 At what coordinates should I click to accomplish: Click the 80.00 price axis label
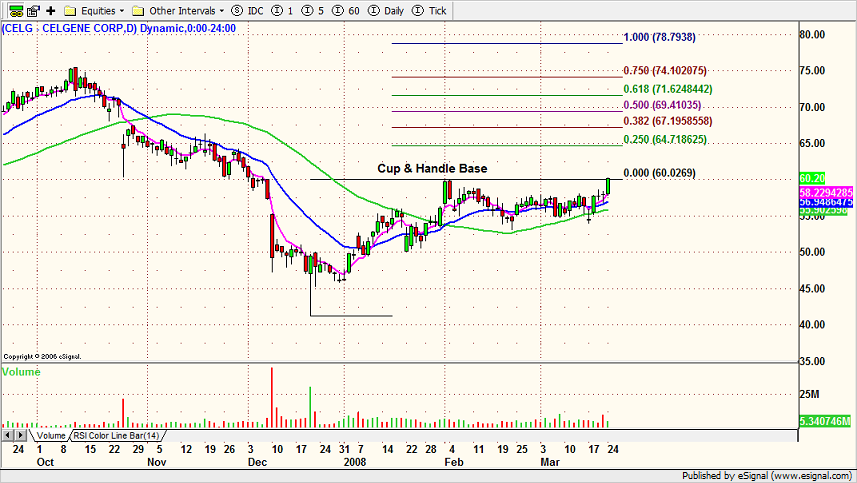(812, 34)
